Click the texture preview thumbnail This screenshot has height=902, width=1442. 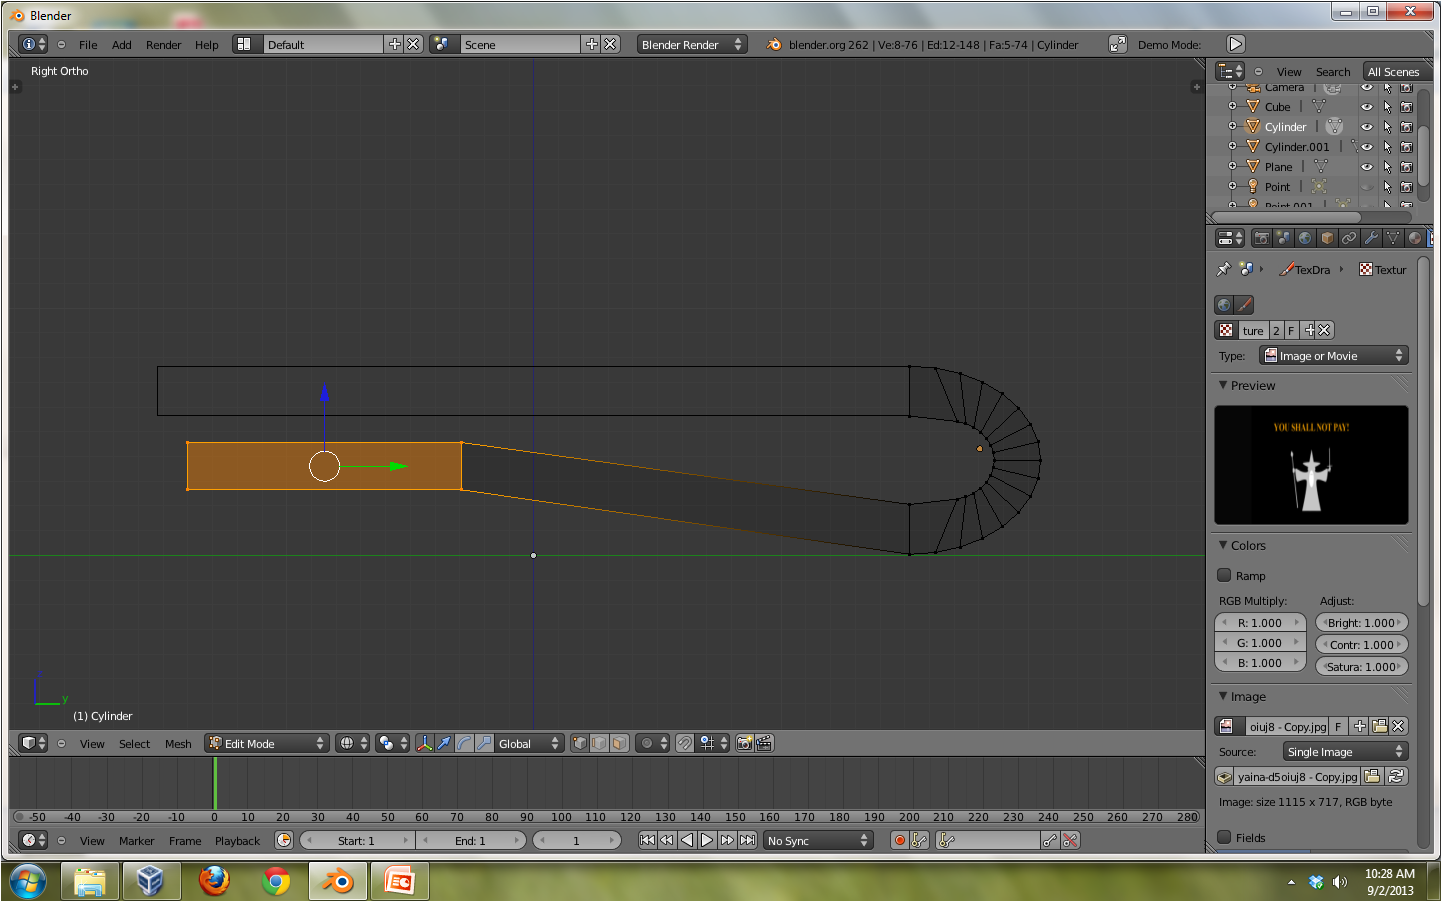[1311, 465]
